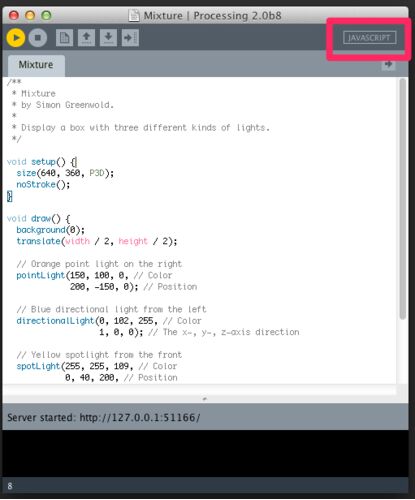Zoom the Processing window

[46, 15]
